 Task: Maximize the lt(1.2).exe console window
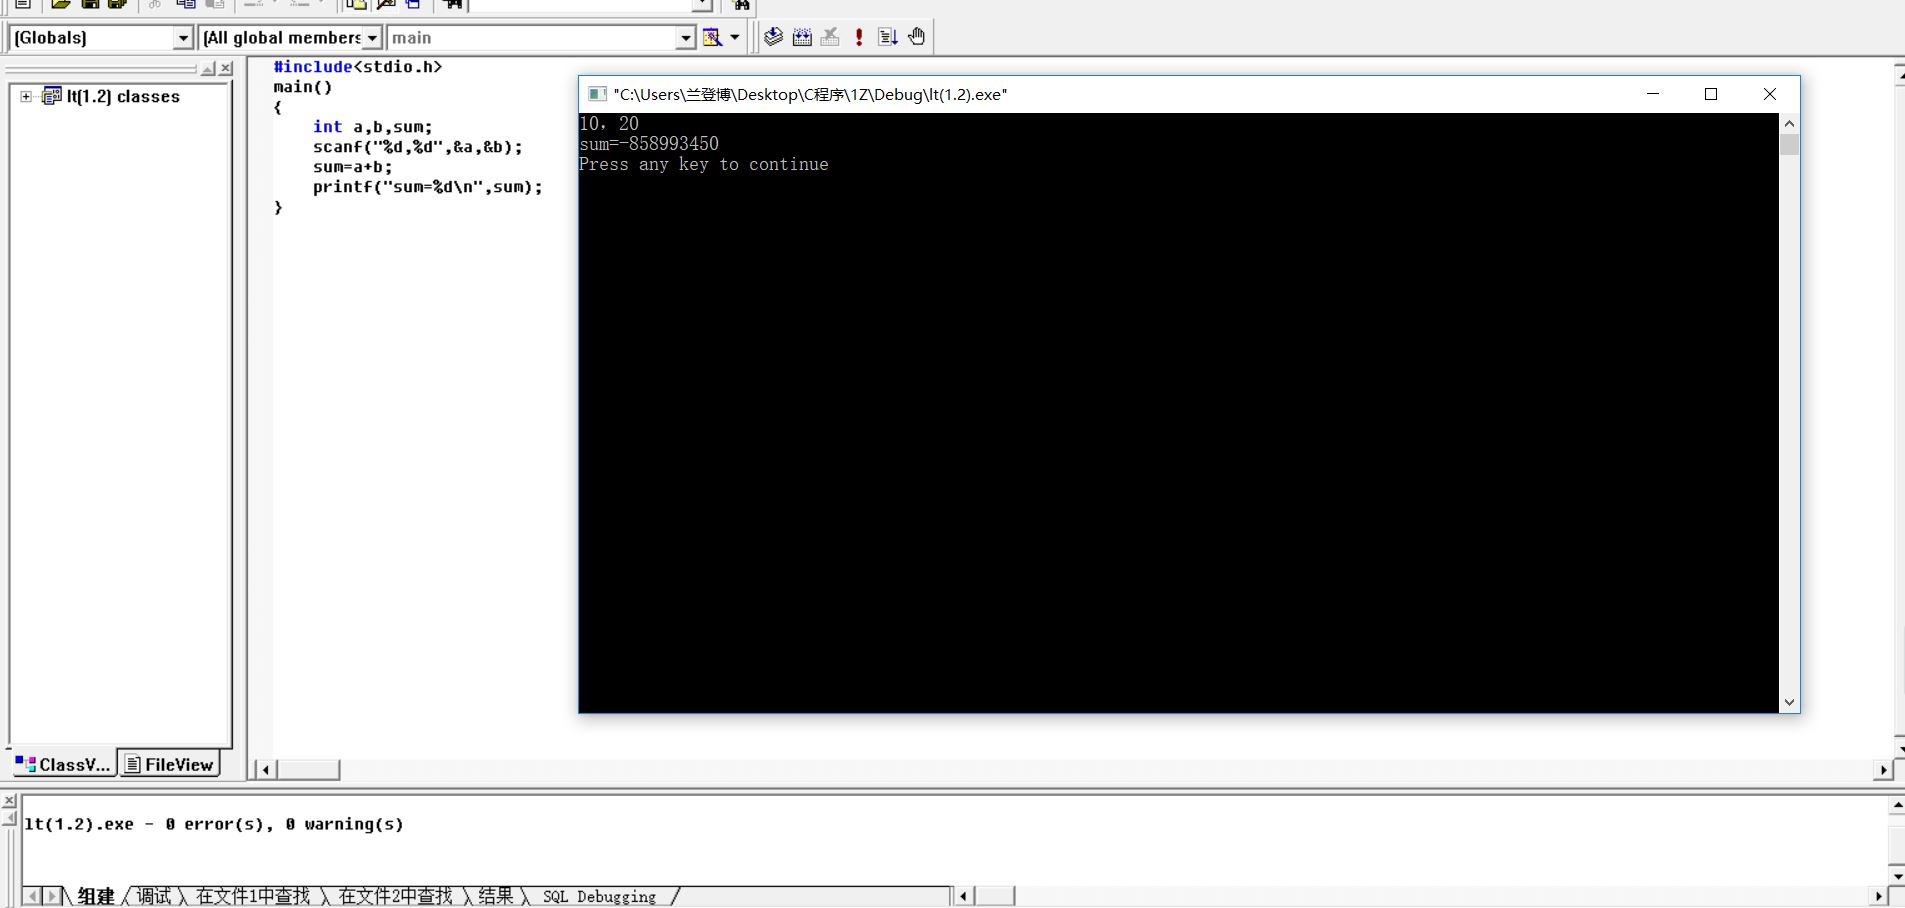pyautogui.click(x=1711, y=94)
